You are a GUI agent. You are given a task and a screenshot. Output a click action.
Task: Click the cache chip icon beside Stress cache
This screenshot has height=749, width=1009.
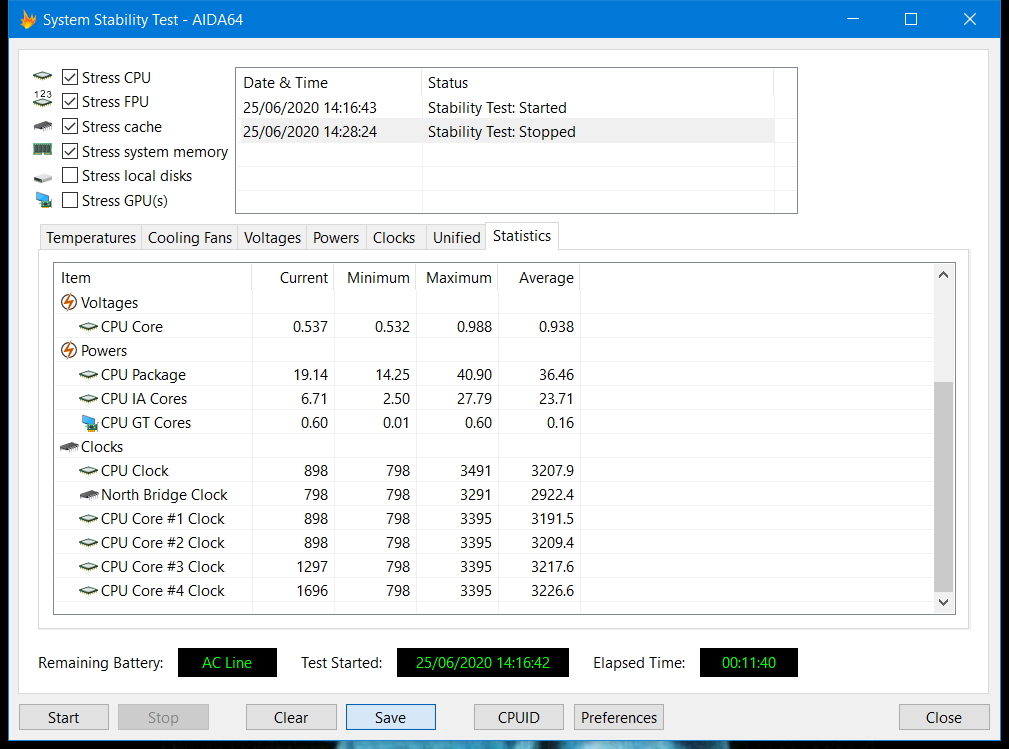42,126
